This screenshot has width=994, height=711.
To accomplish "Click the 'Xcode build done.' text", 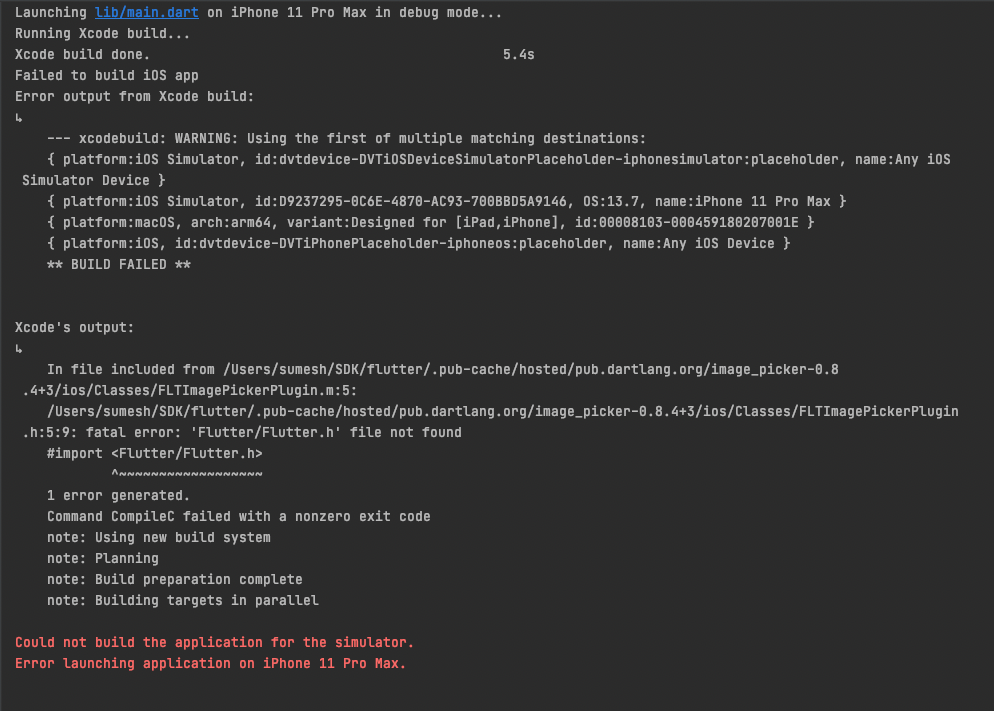I will point(82,55).
